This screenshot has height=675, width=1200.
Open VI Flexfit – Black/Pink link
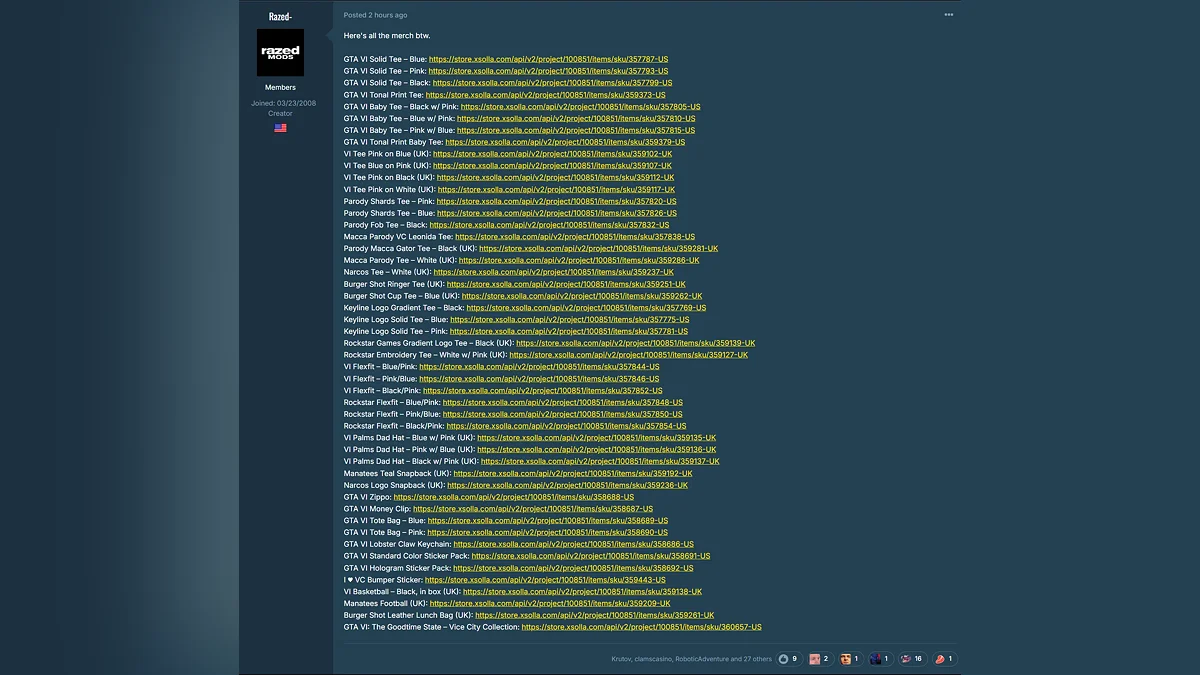pos(542,391)
